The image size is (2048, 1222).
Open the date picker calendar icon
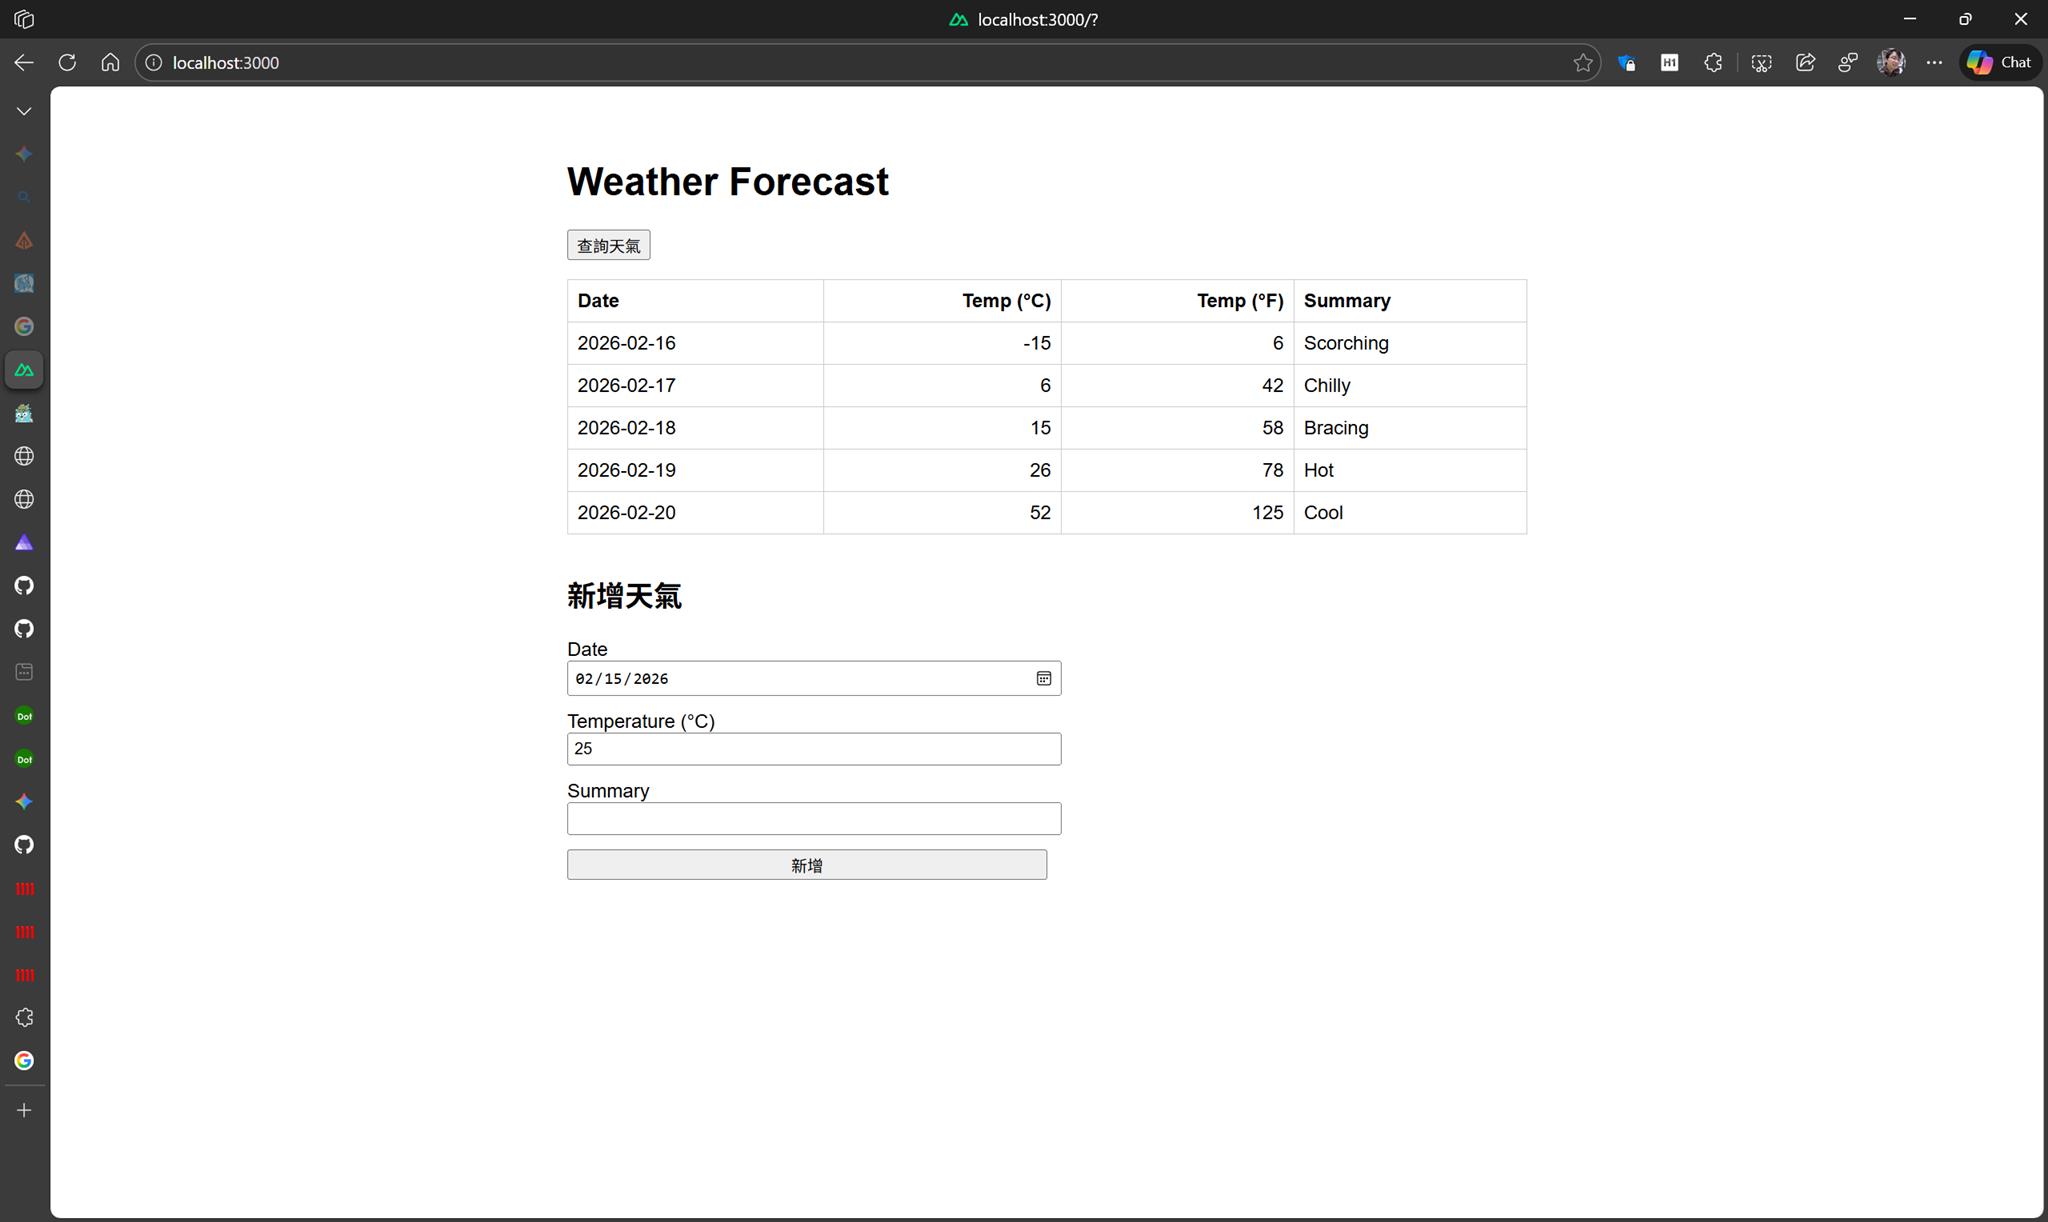coord(1043,678)
